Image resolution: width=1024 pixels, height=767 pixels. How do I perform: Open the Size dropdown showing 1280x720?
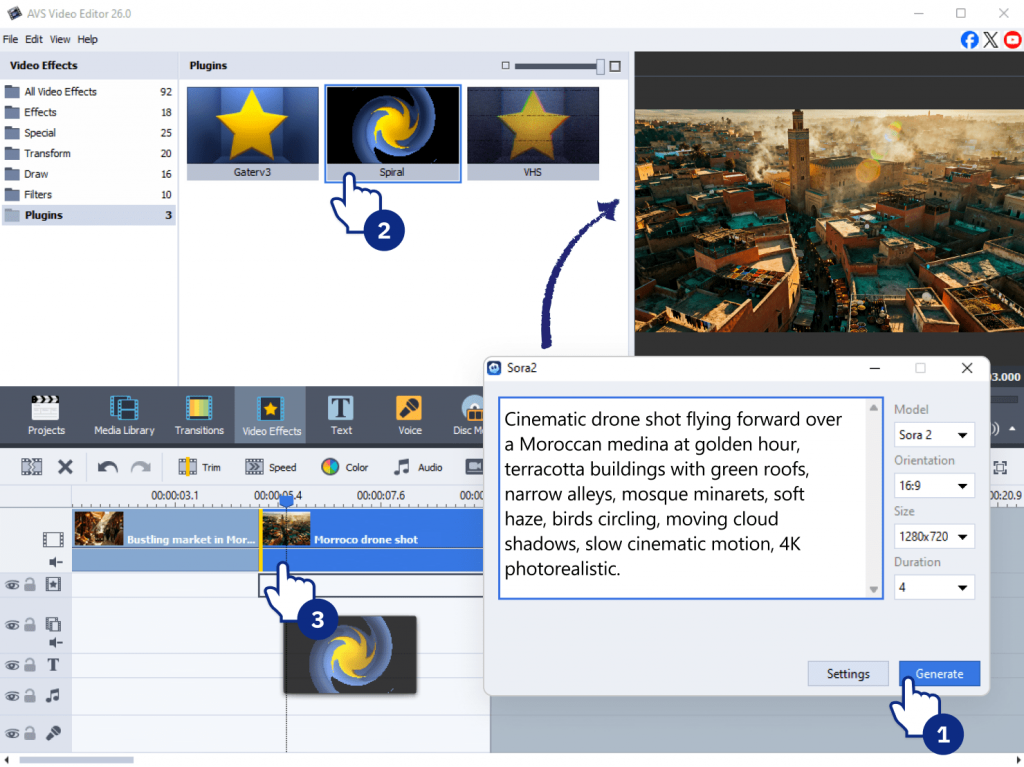(x=933, y=536)
